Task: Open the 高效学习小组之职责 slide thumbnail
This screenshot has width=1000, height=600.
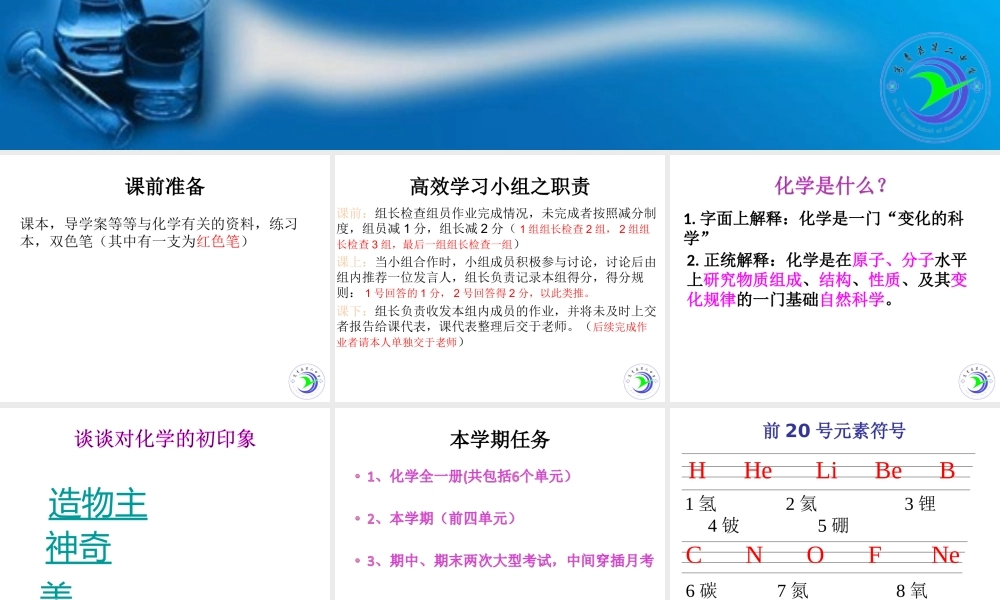Action: (x=499, y=278)
